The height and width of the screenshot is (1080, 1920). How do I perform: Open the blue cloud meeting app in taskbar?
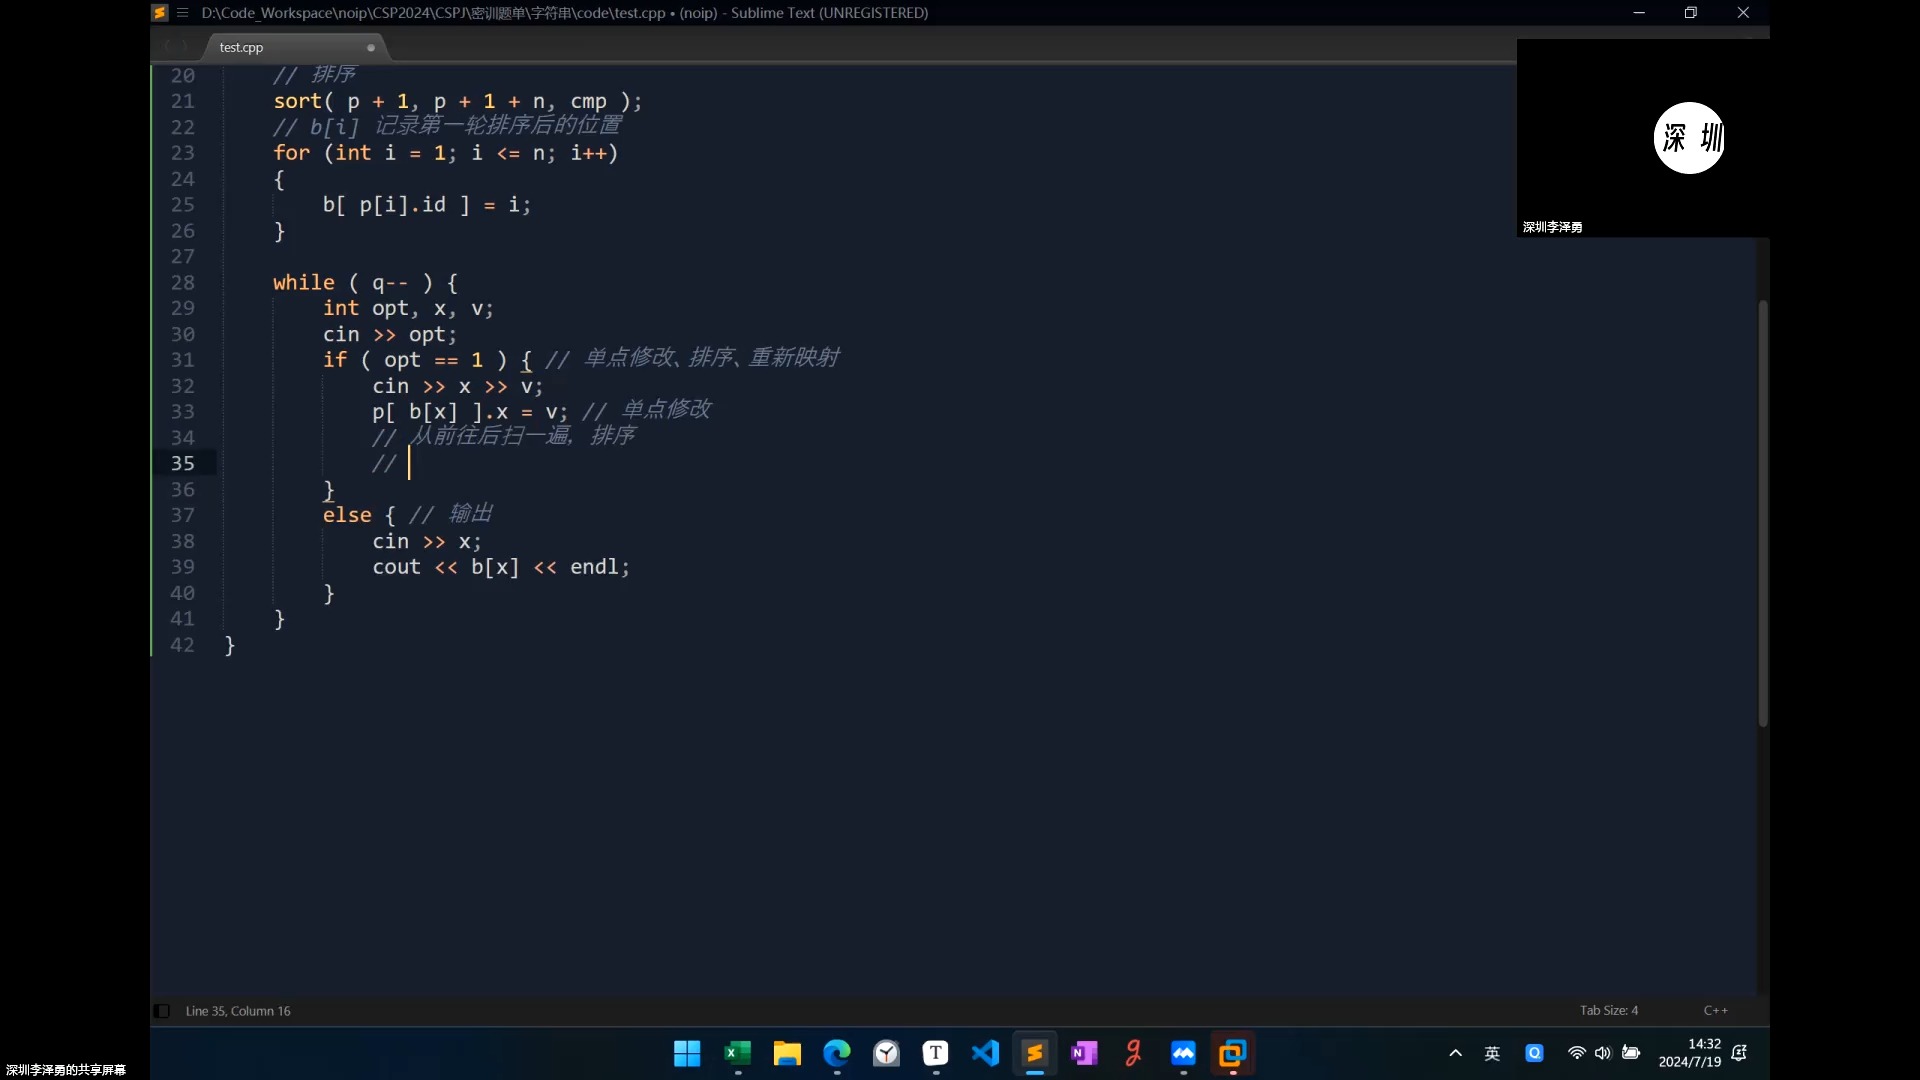click(x=1183, y=1053)
